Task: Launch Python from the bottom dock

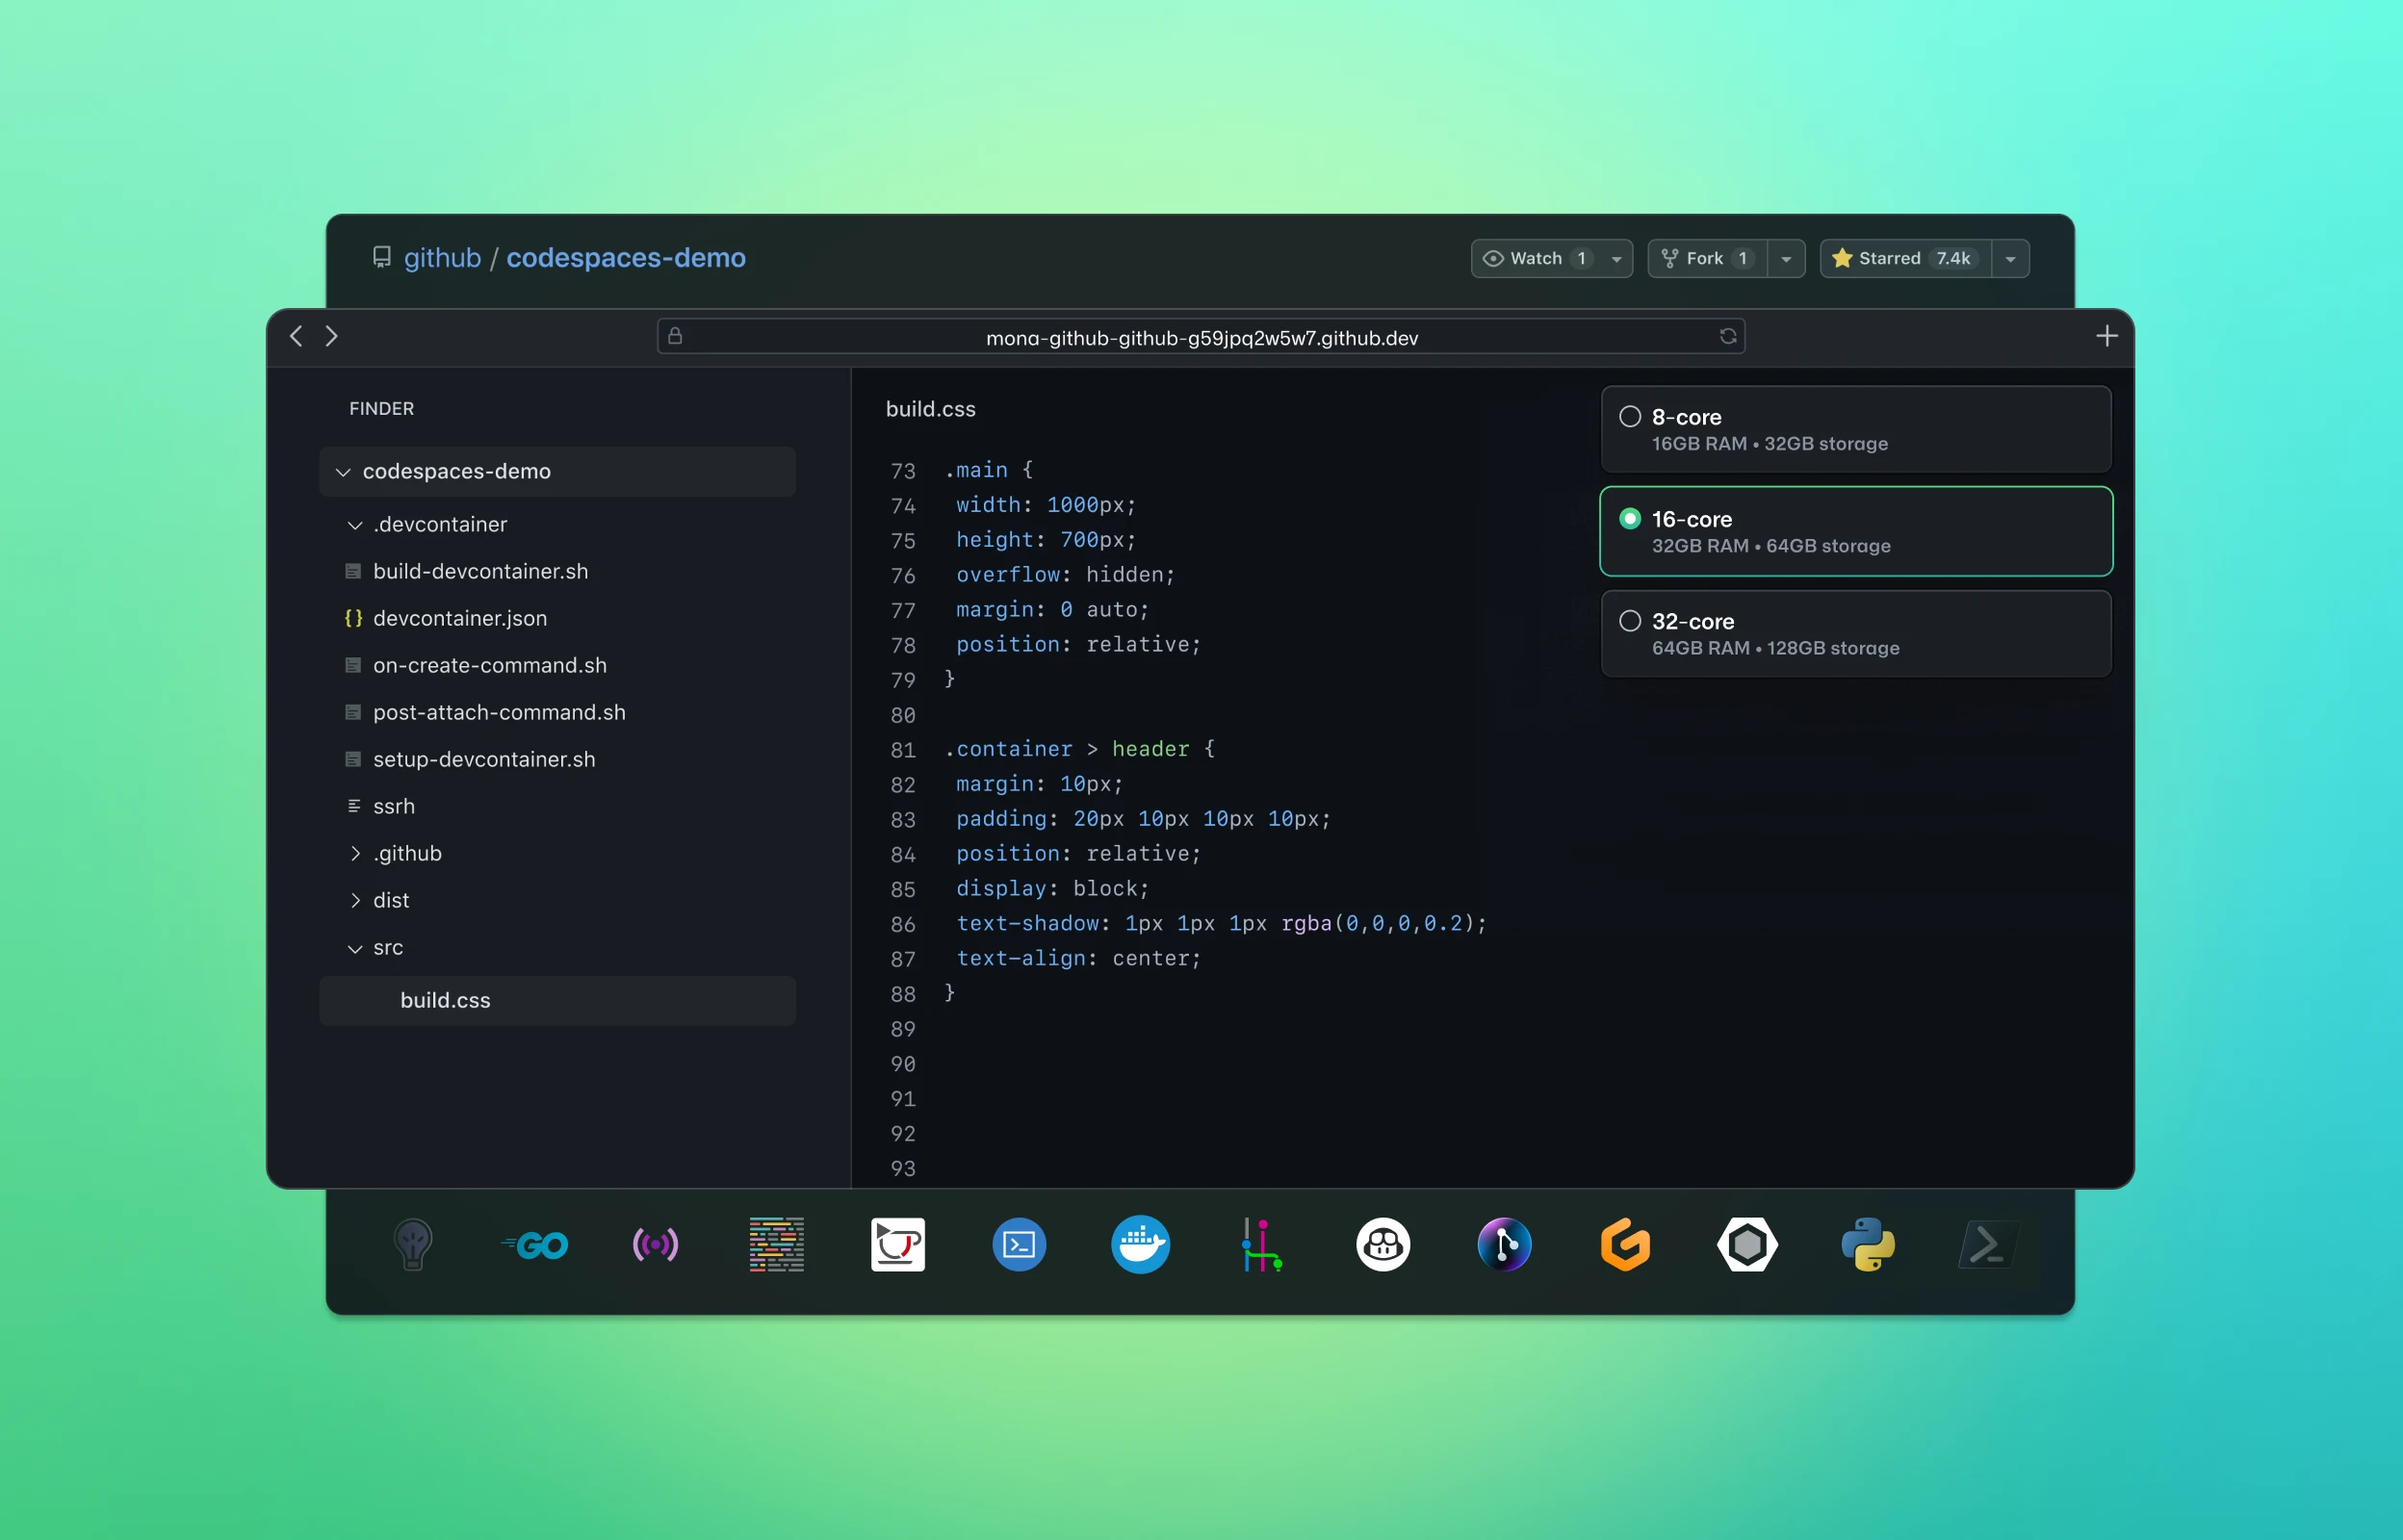Action: click(1868, 1245)
